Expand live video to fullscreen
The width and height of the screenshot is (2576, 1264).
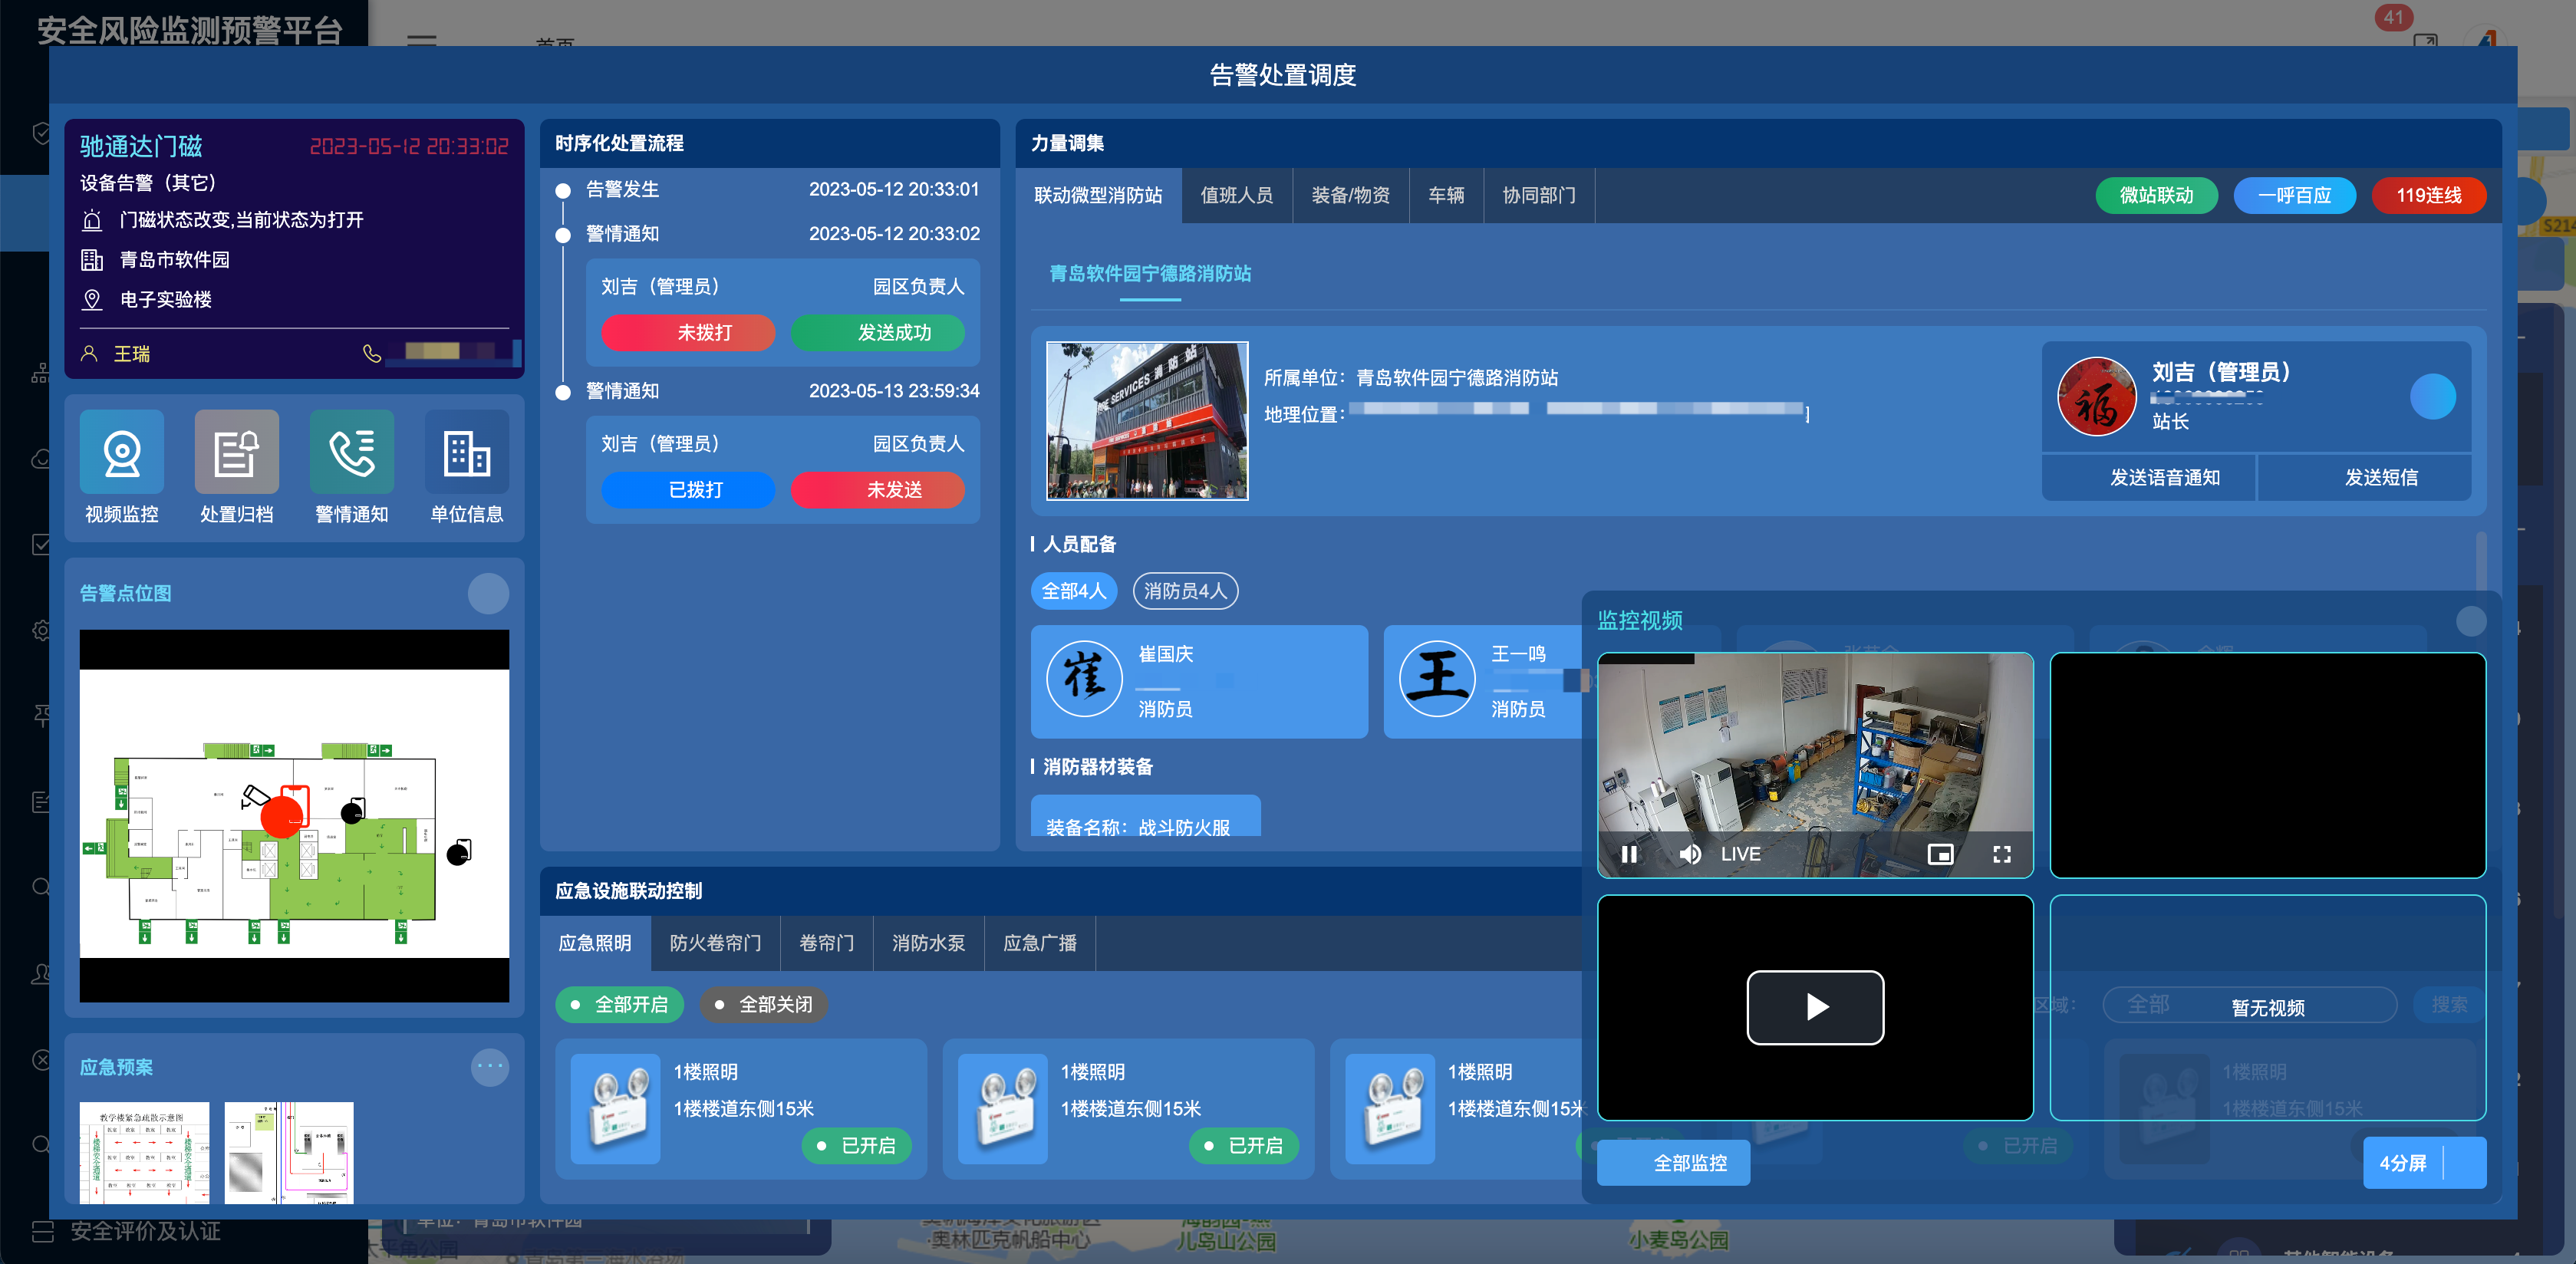click(2001, 854)
